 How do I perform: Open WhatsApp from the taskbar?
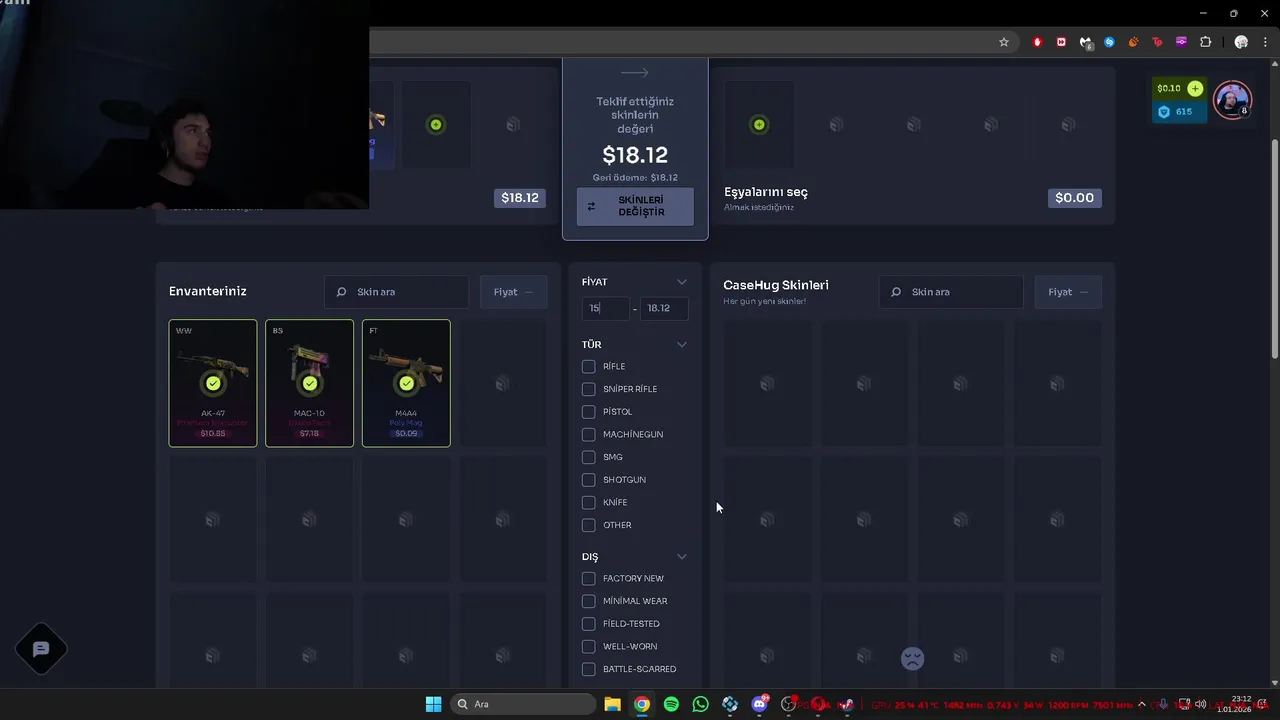[700, 704]
